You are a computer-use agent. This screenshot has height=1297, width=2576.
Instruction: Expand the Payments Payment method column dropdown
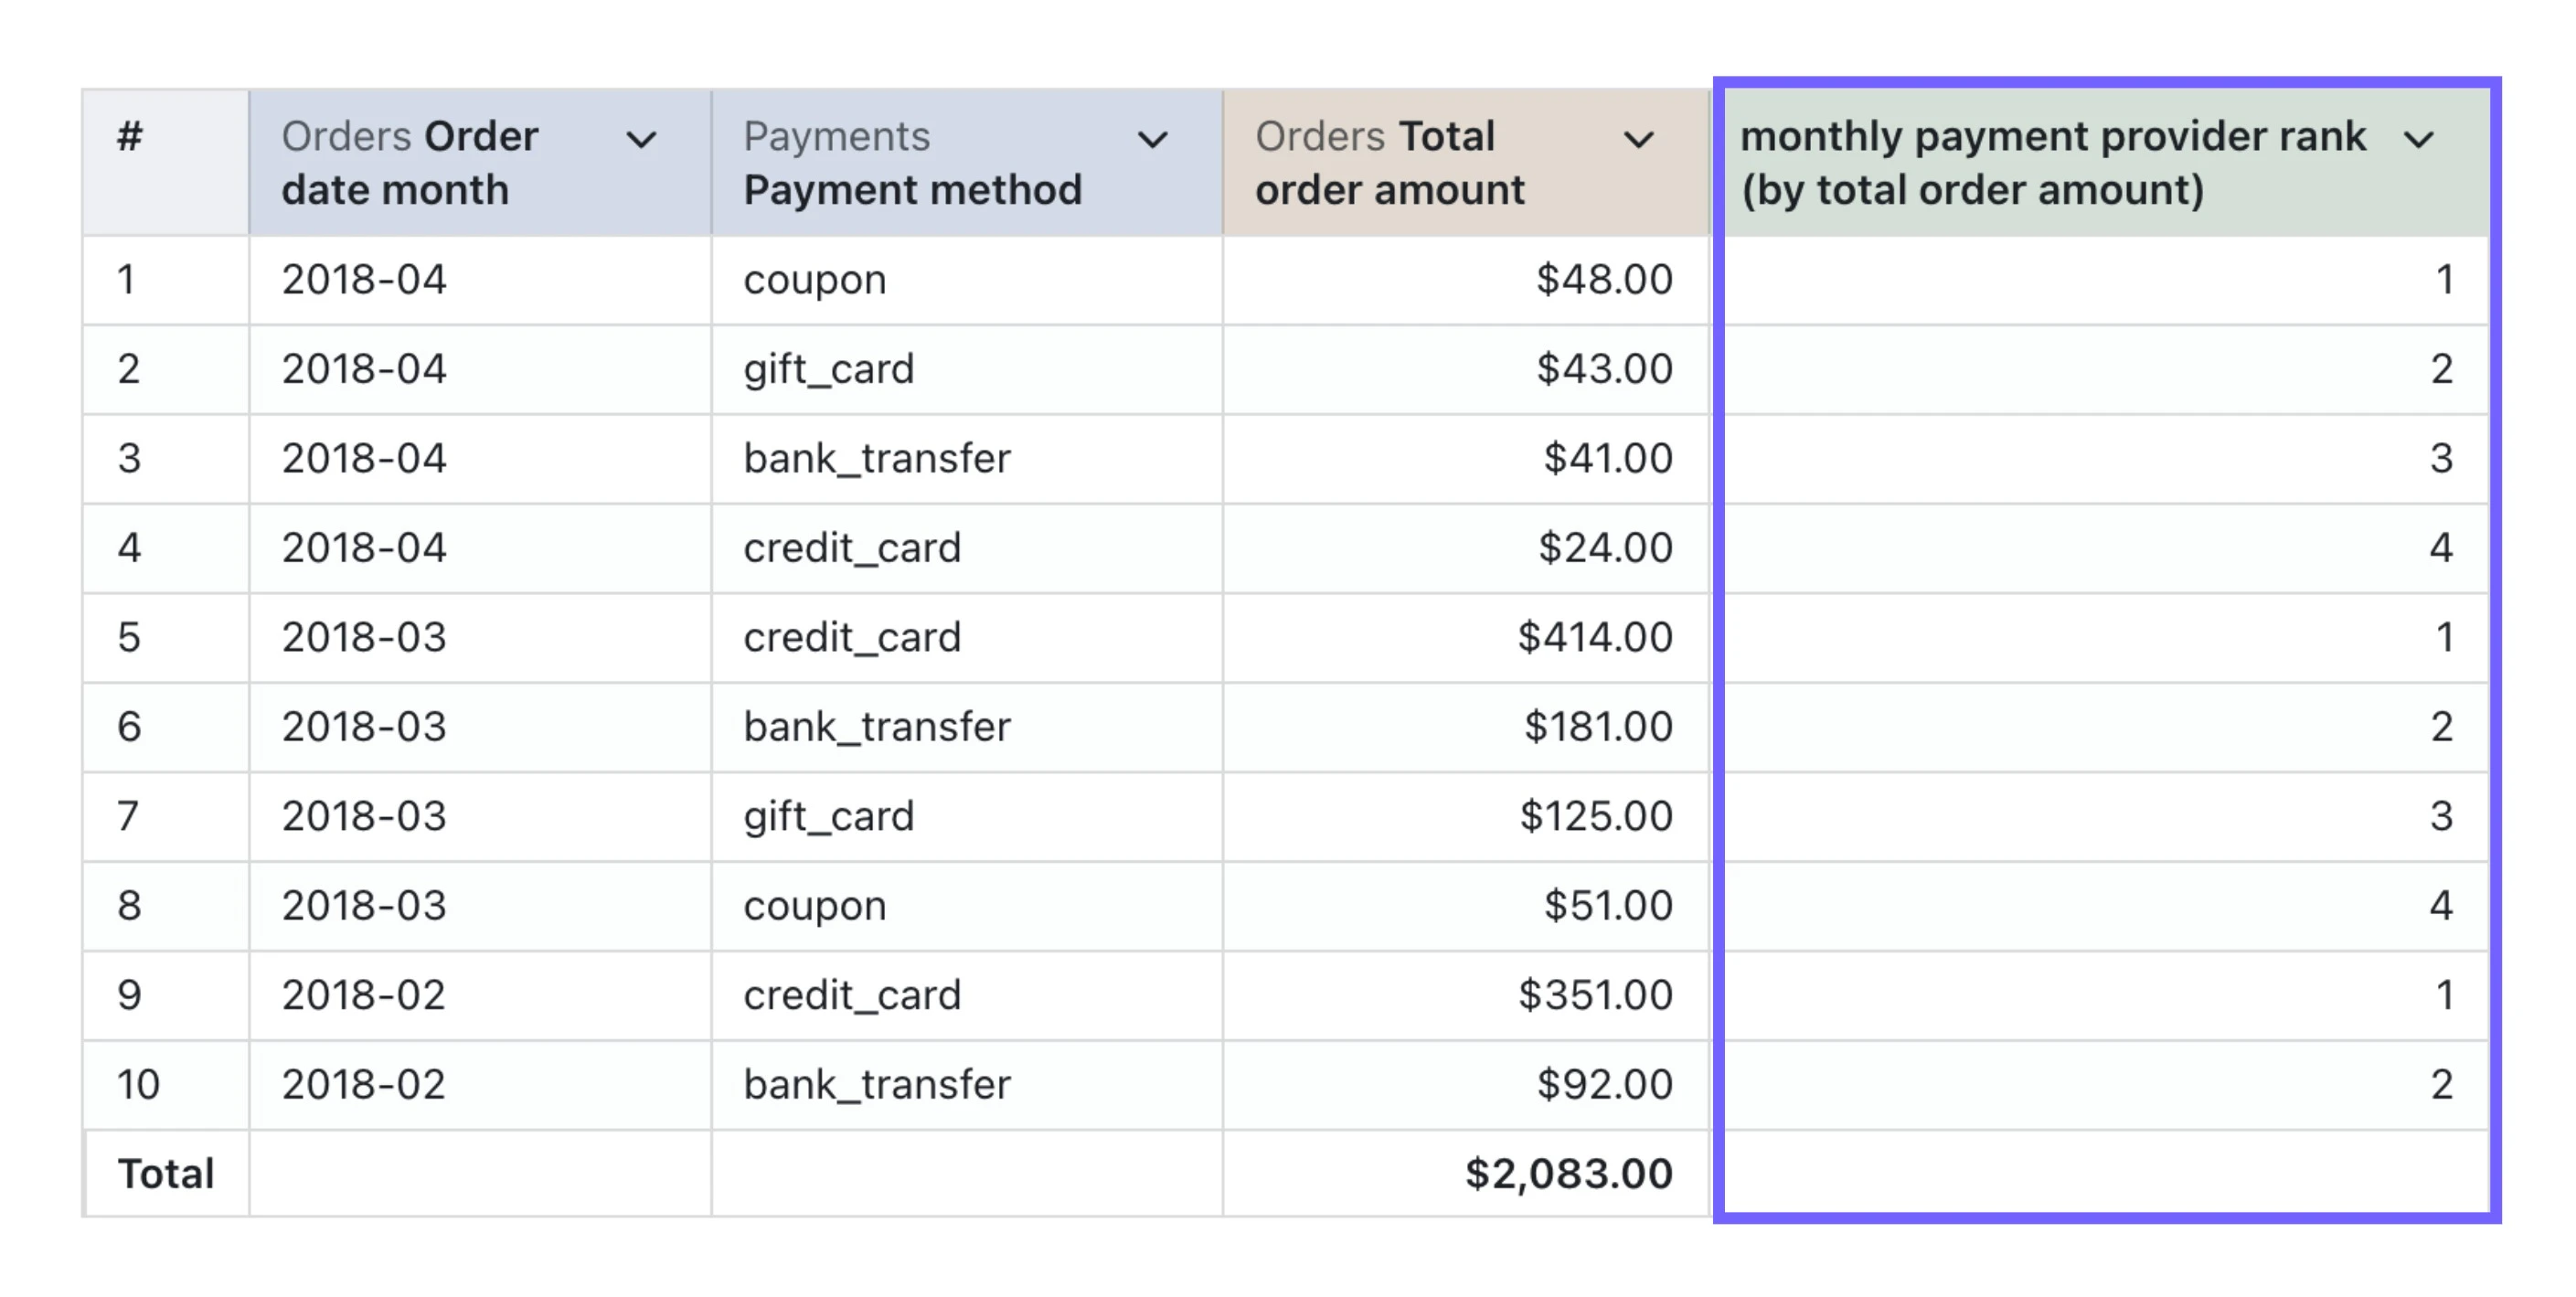coord(1153,139)
